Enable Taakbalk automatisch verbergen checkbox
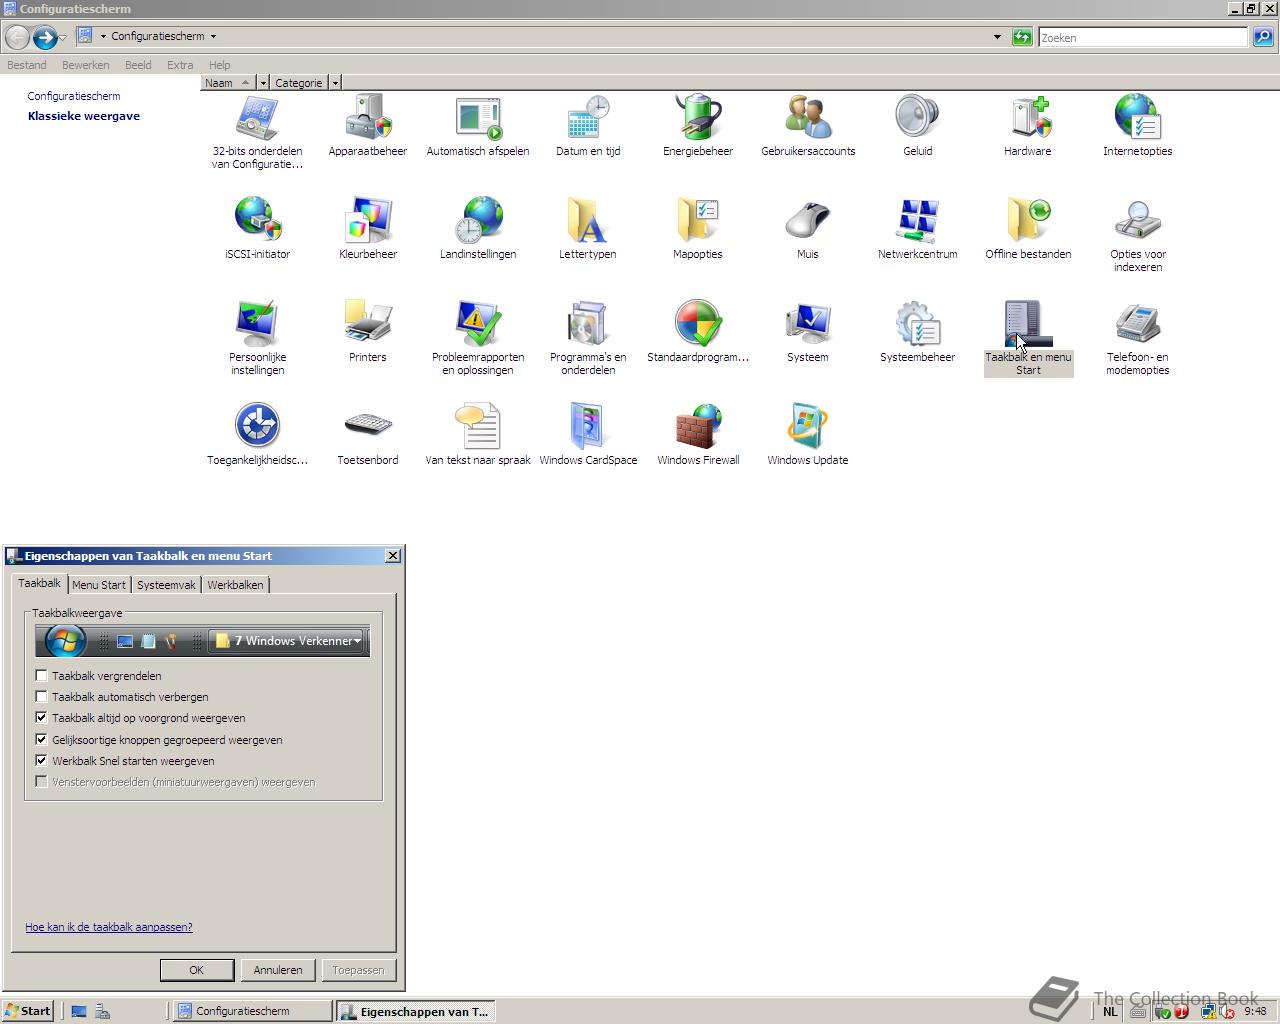Image resolution: width=1280 pixels, height=1024 pixels. coord(41,696)
